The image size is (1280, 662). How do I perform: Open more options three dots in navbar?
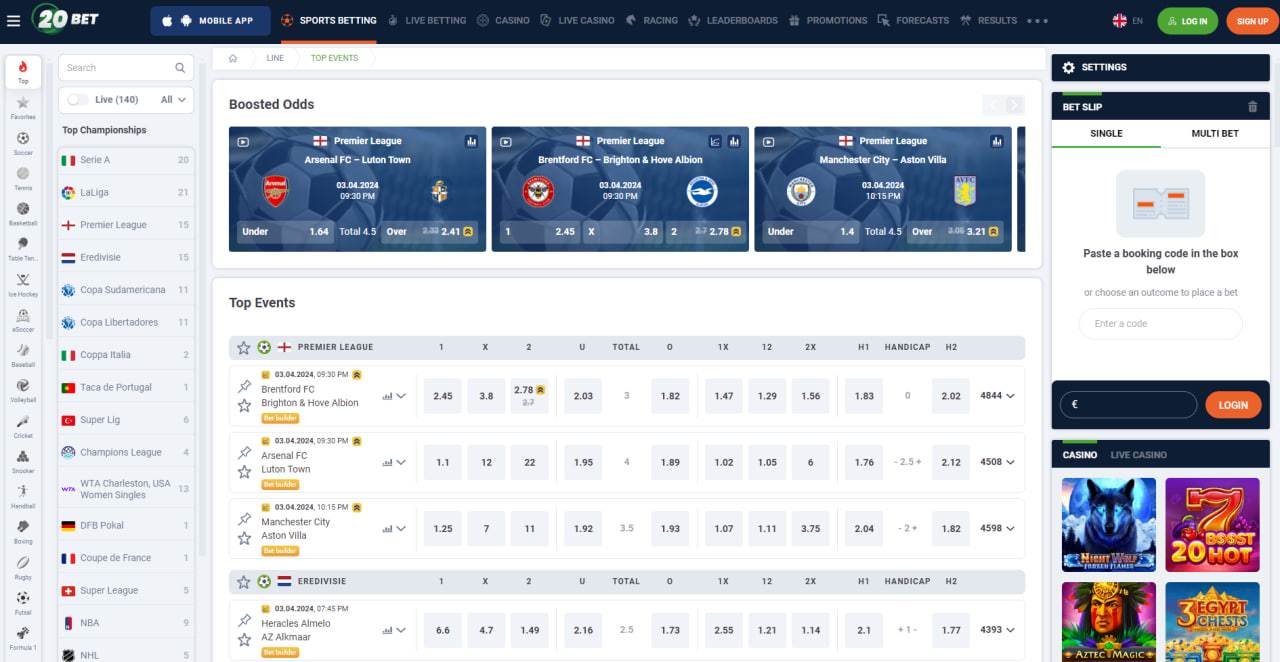tap(1037, 20)
